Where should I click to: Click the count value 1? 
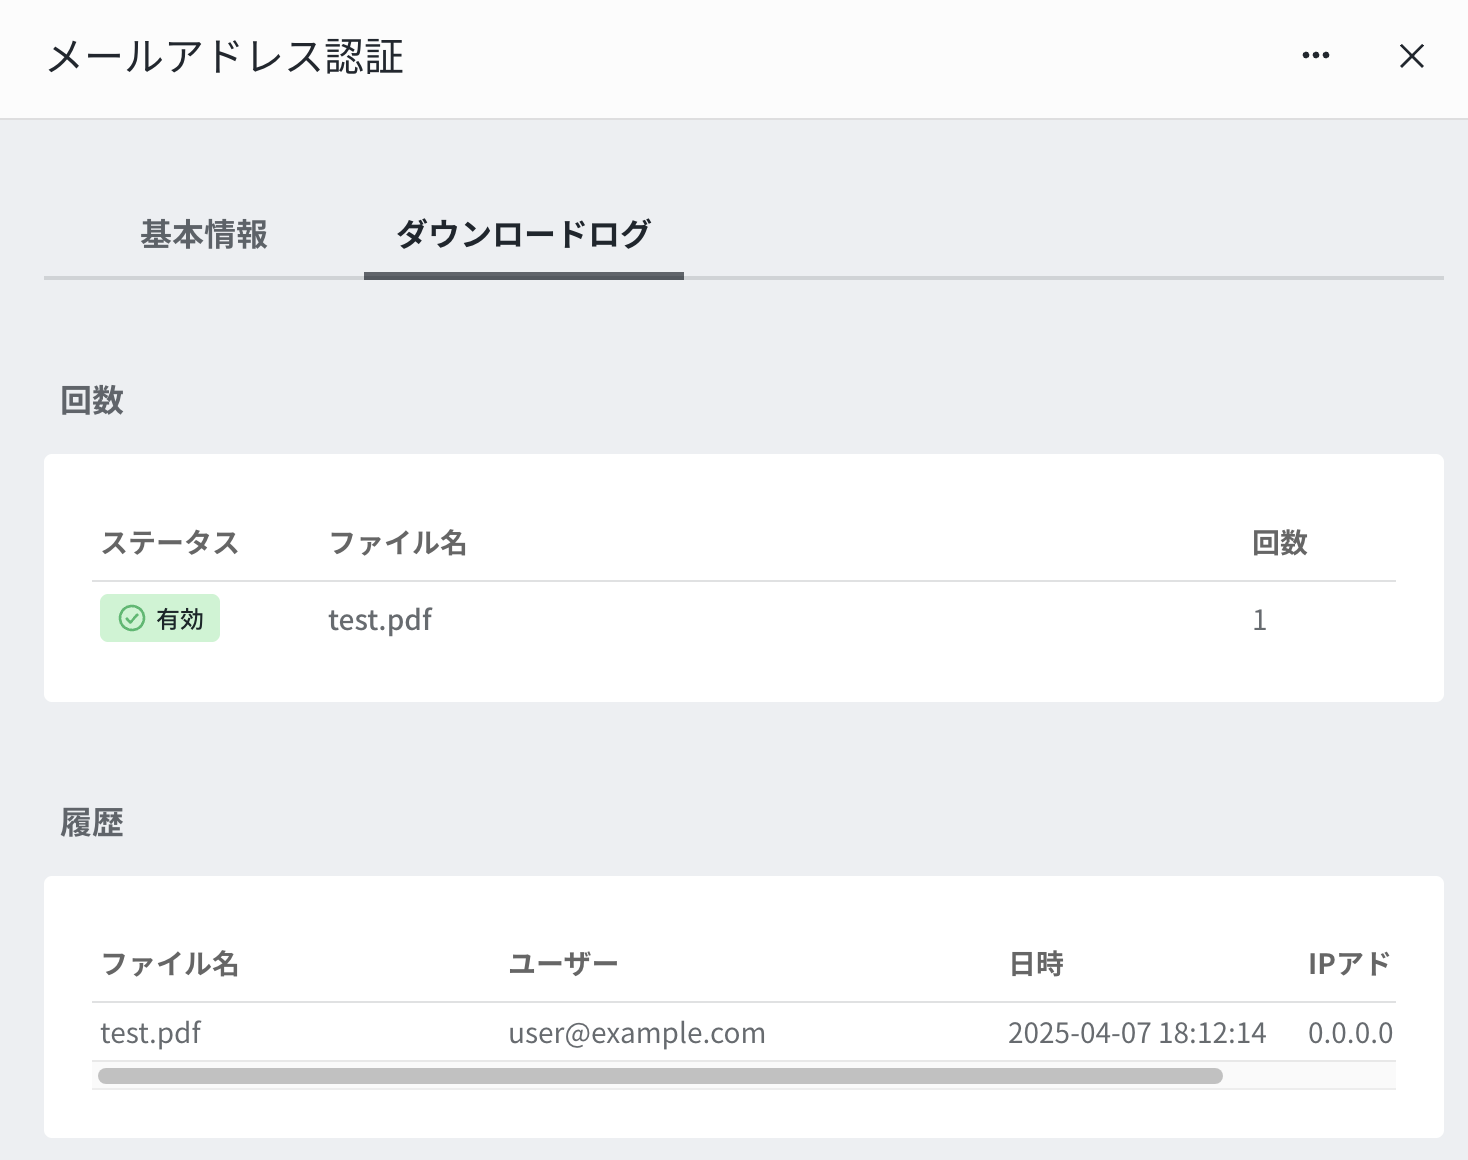coord(1260,620)
